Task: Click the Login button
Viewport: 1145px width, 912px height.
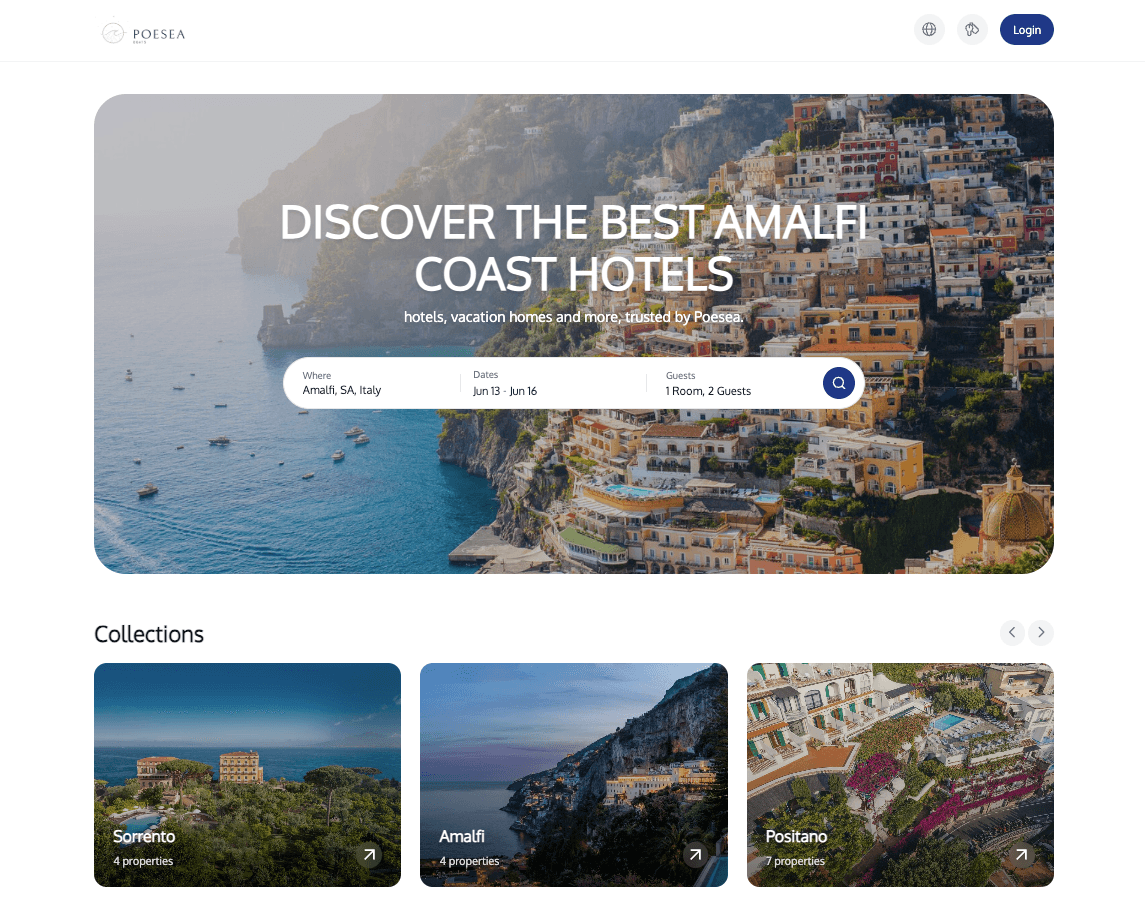Action: pos(1026,30)
